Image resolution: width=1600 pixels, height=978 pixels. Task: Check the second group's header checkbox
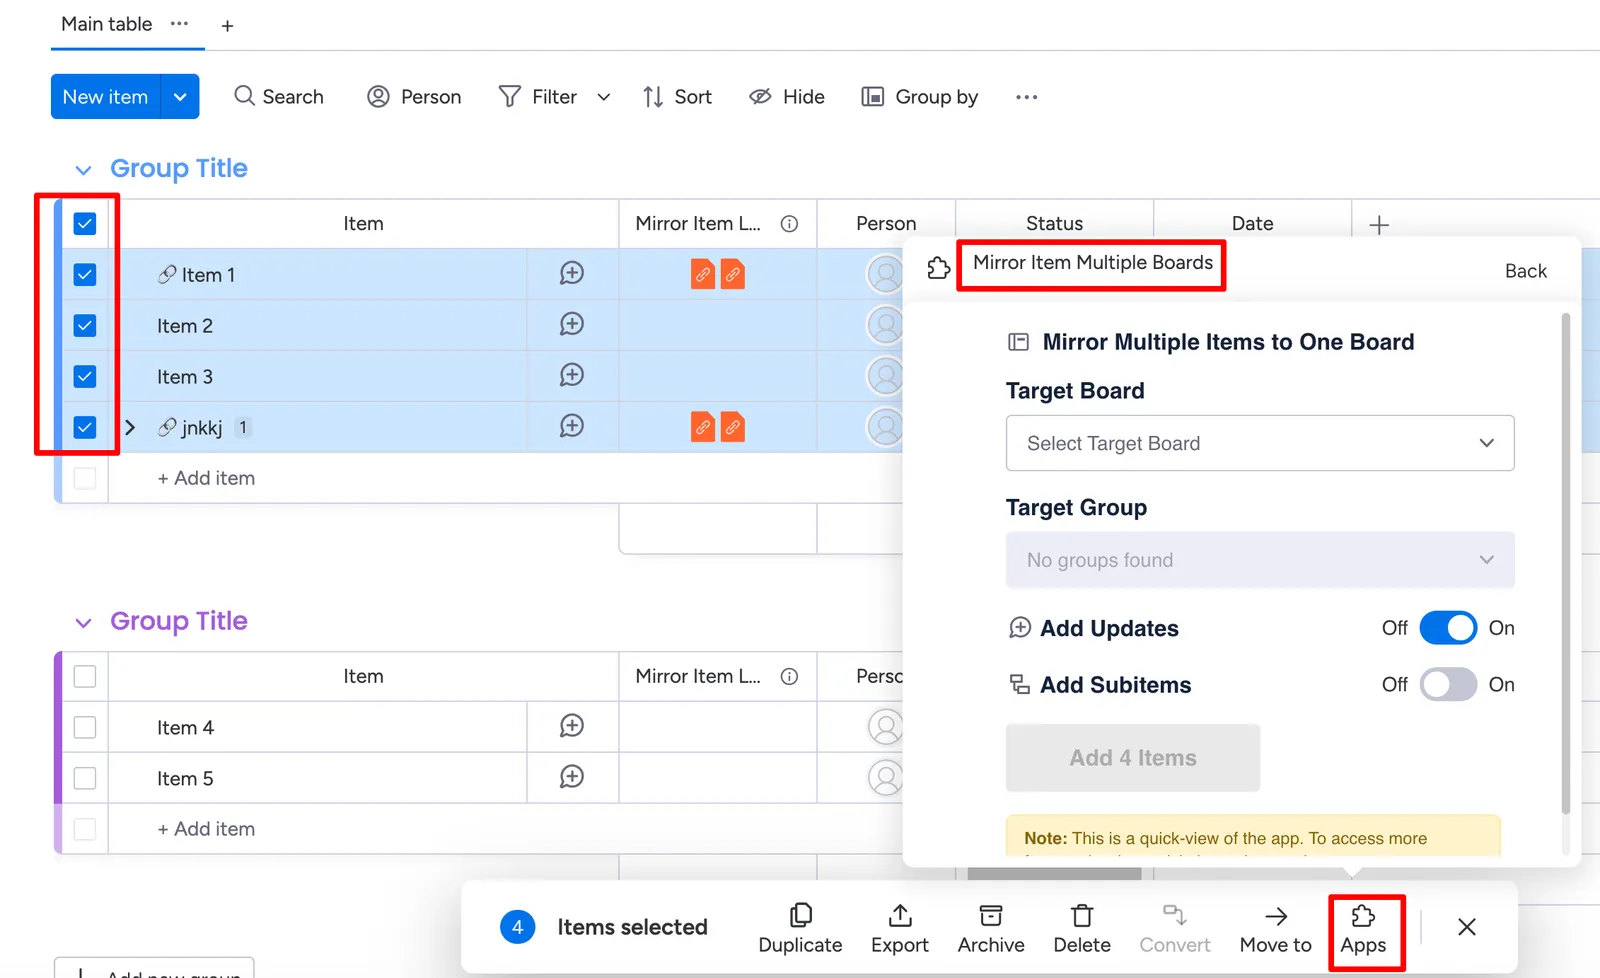(85, 677)
